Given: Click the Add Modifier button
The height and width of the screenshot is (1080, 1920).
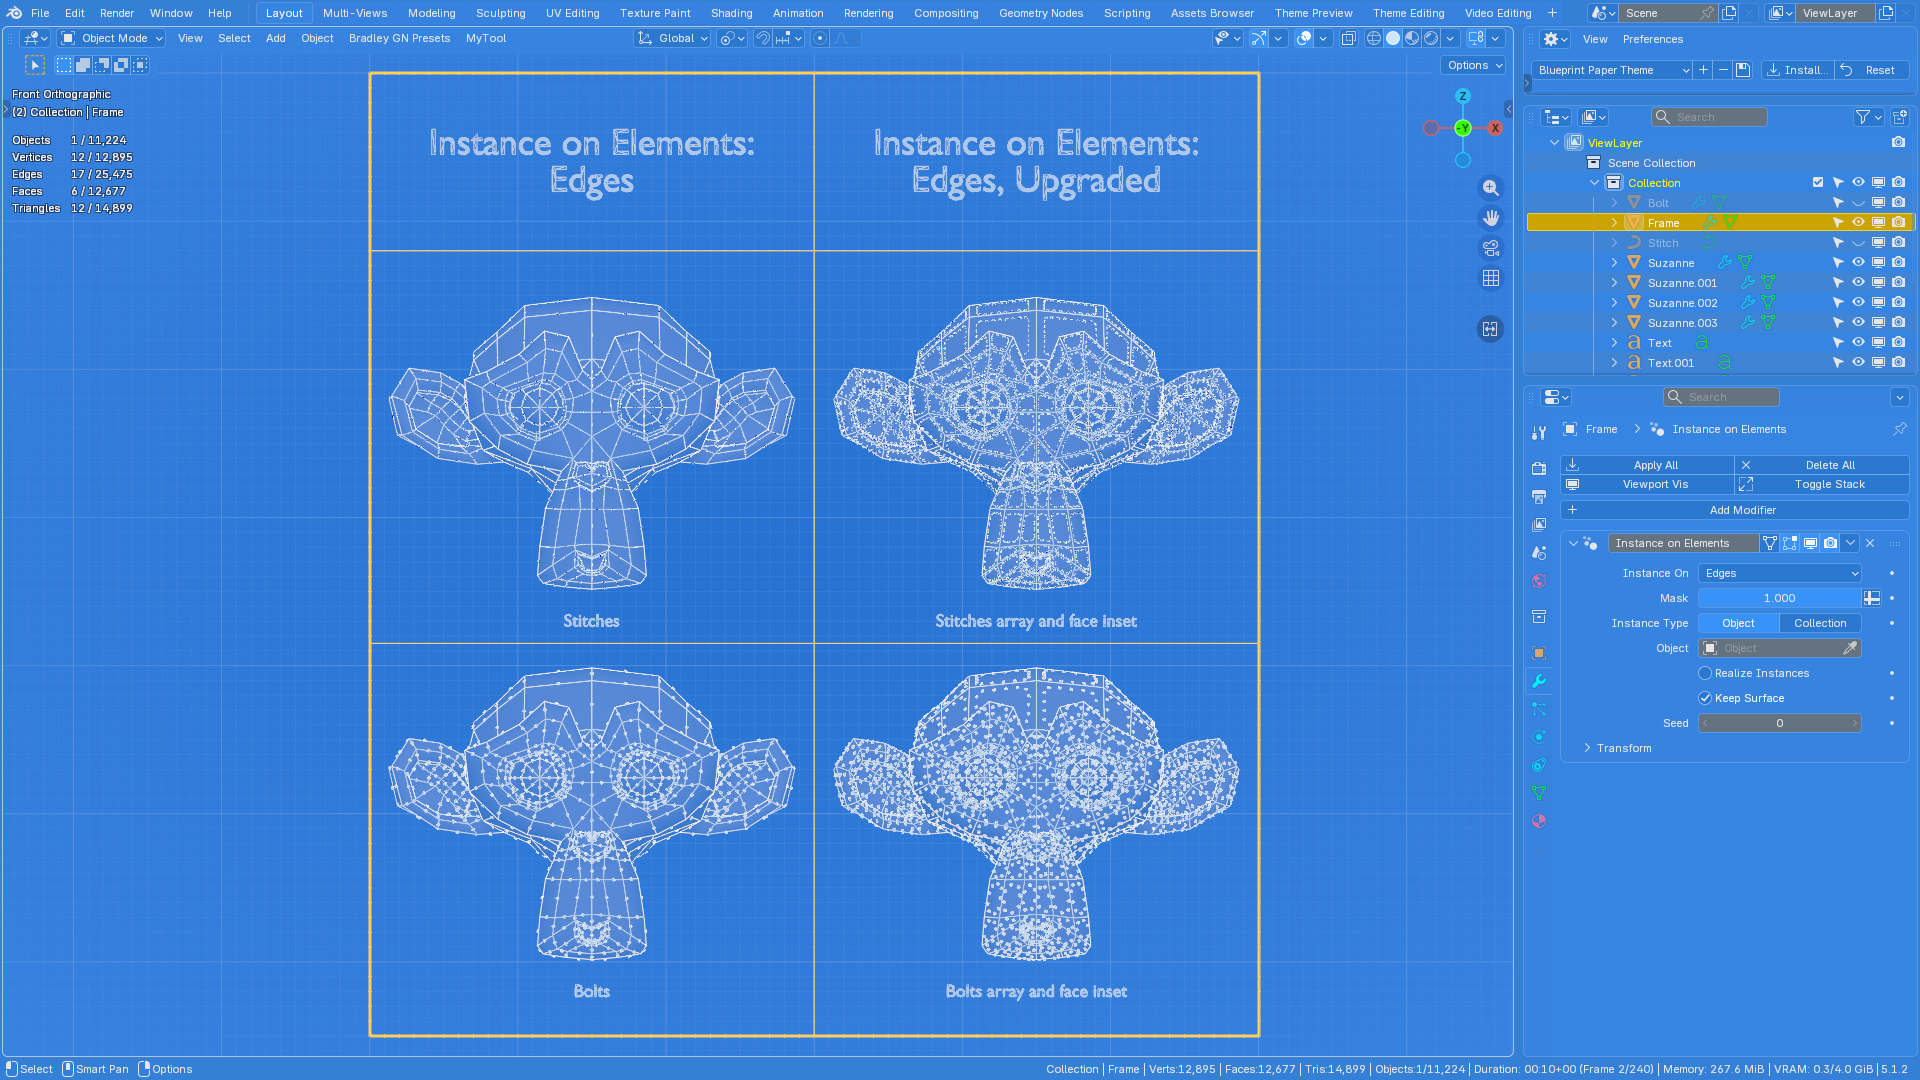Looking at the screenshot, I should click(x=1735, y=510).
